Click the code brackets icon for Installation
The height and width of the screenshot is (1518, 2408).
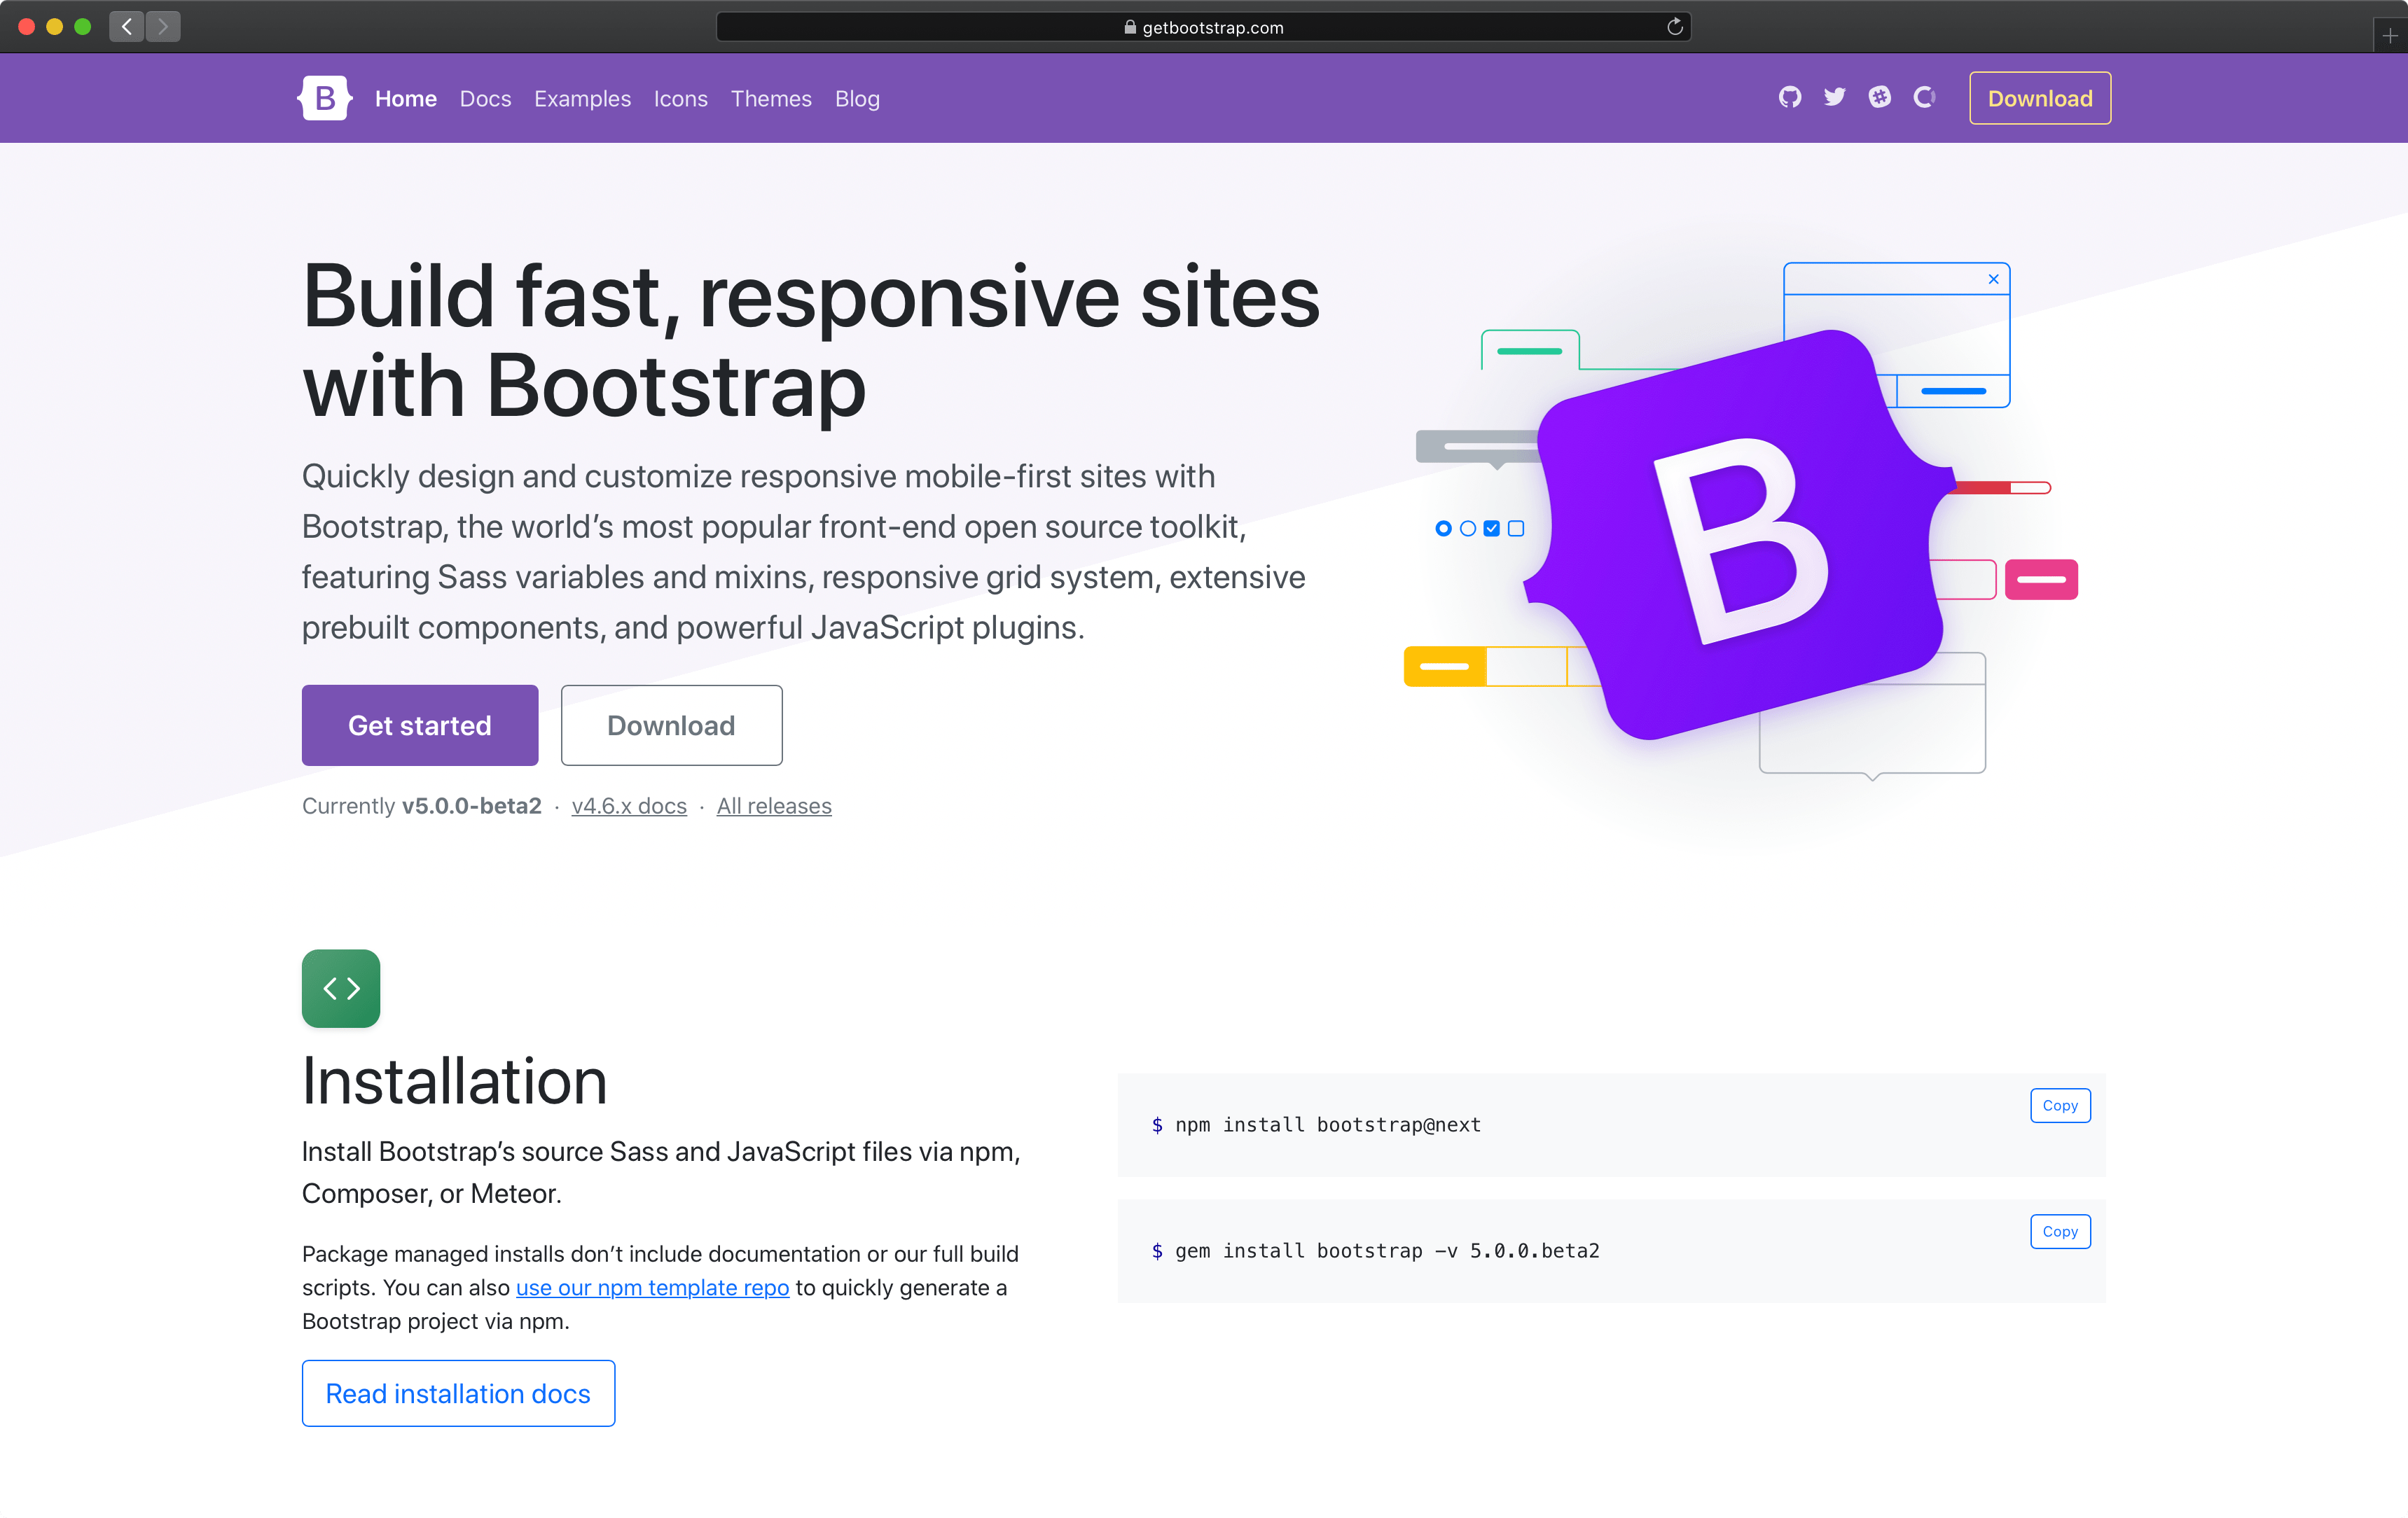pyautogui.click(x=341, y=988)
